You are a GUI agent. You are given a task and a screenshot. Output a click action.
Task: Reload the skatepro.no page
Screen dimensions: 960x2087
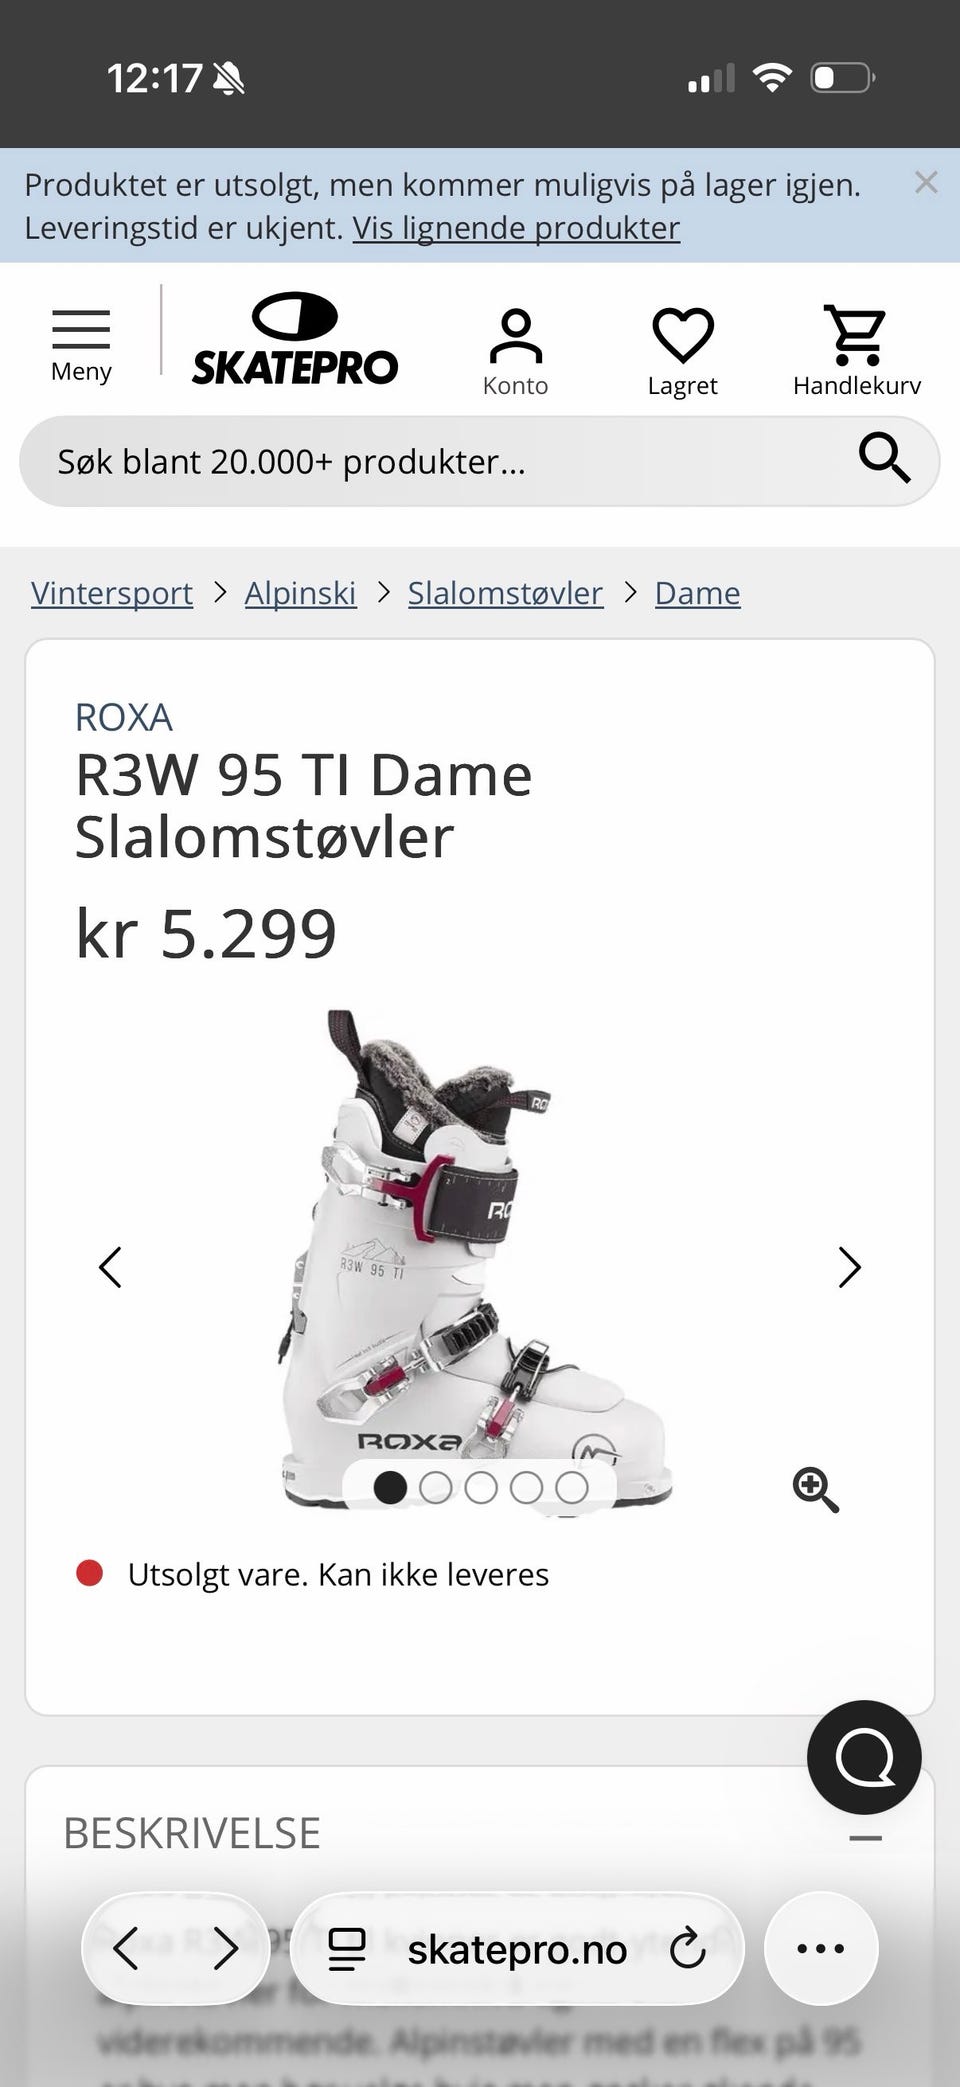[x=688, y=1949]
